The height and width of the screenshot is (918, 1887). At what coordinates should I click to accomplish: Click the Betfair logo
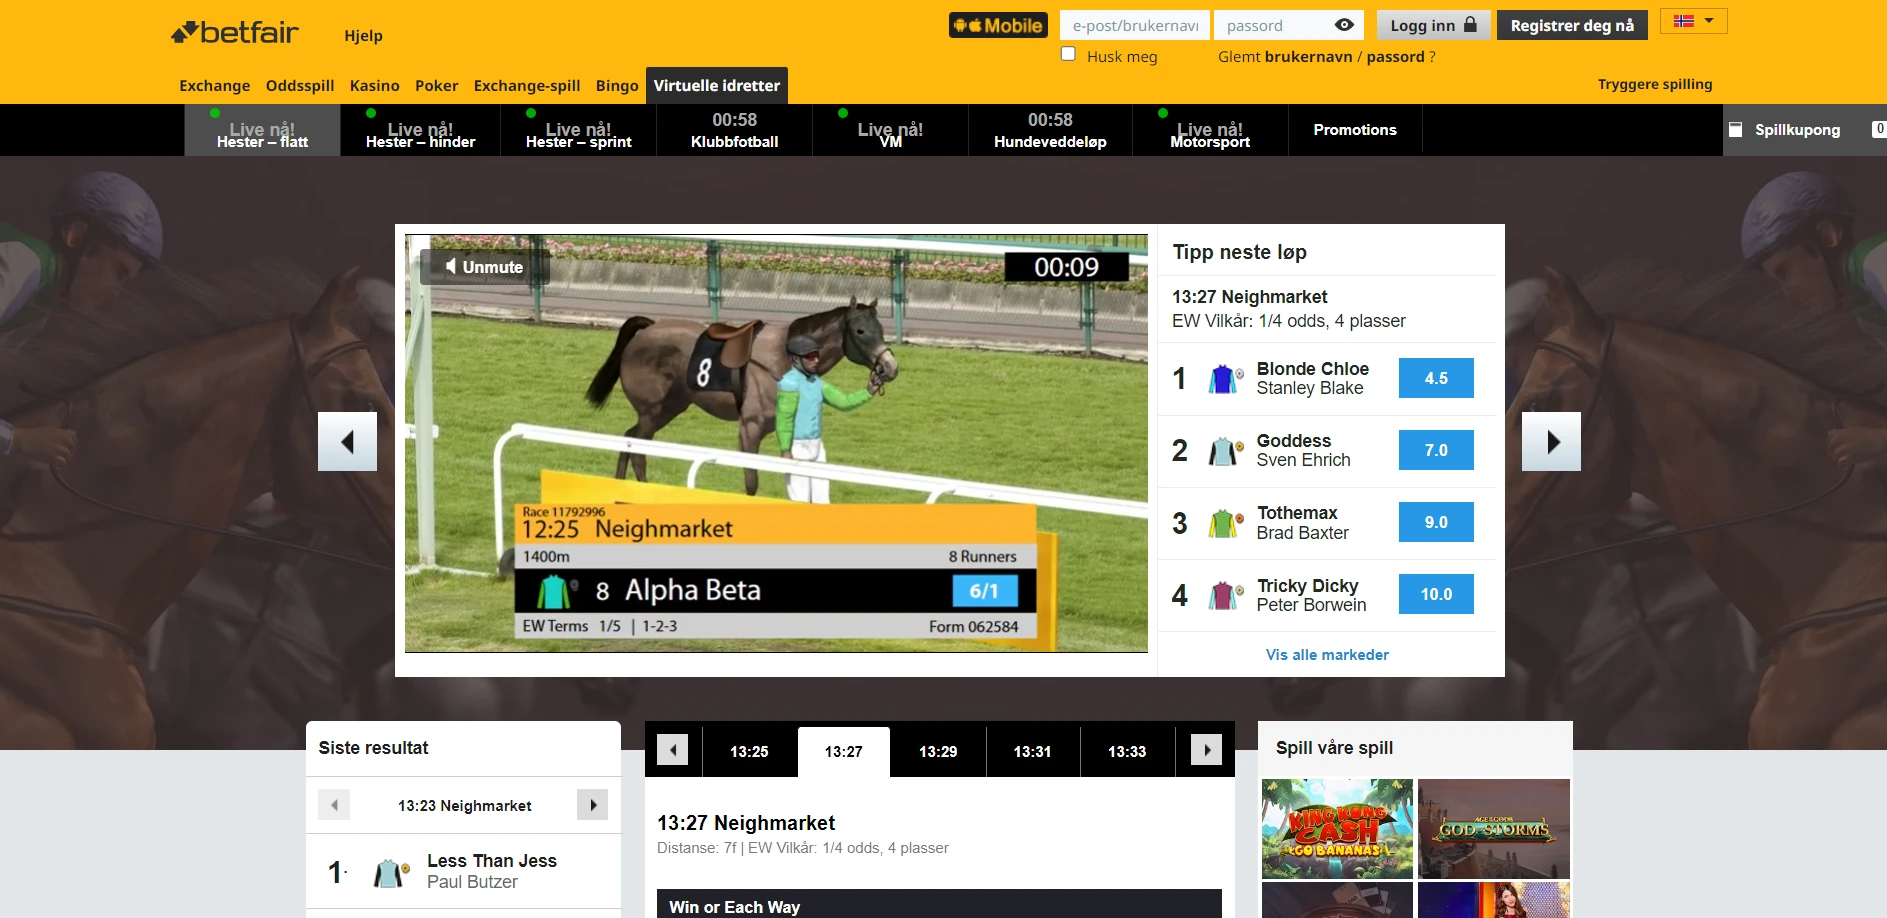(x=235, y=33)
